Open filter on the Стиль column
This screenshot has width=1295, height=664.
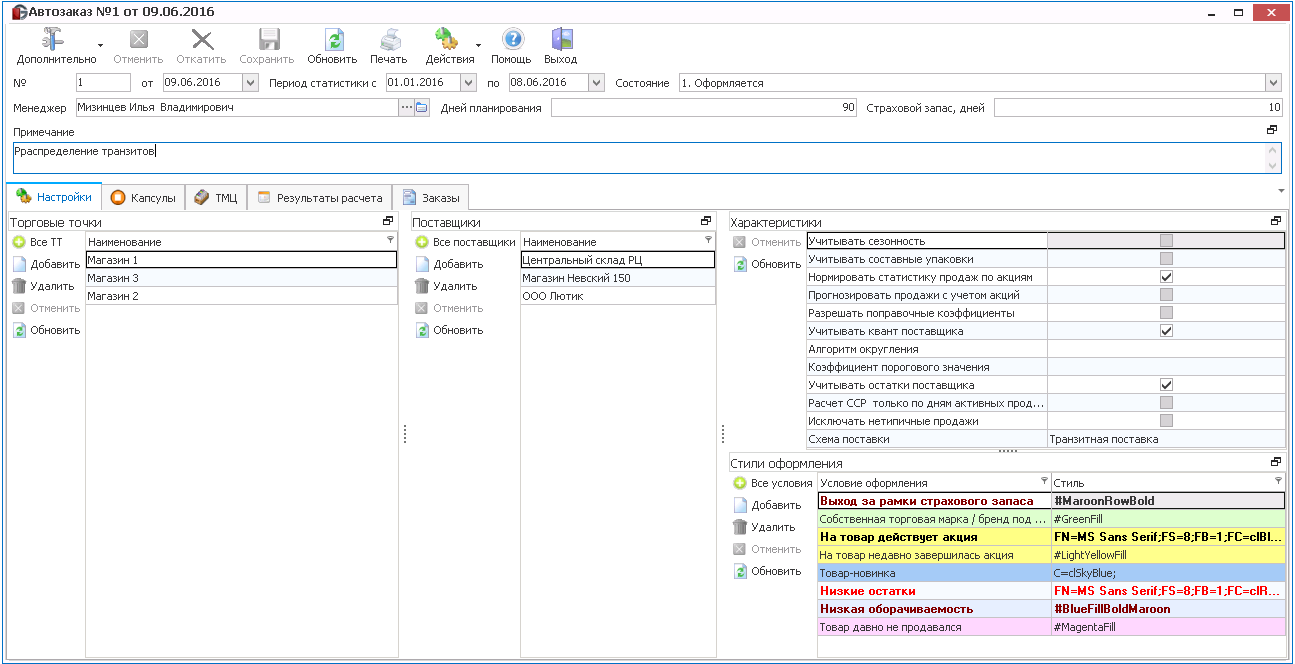pos(1278,481)
